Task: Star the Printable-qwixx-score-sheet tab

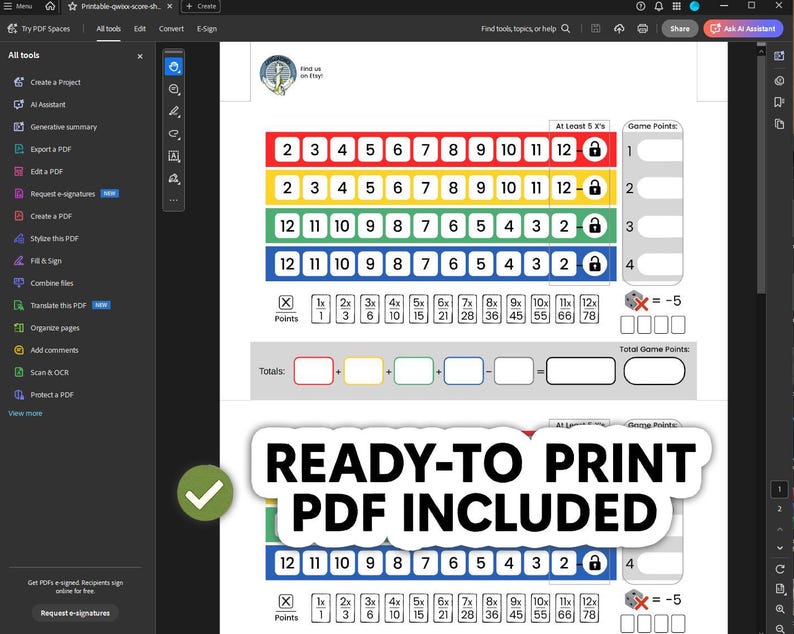Action: click(x=72, y=7)
